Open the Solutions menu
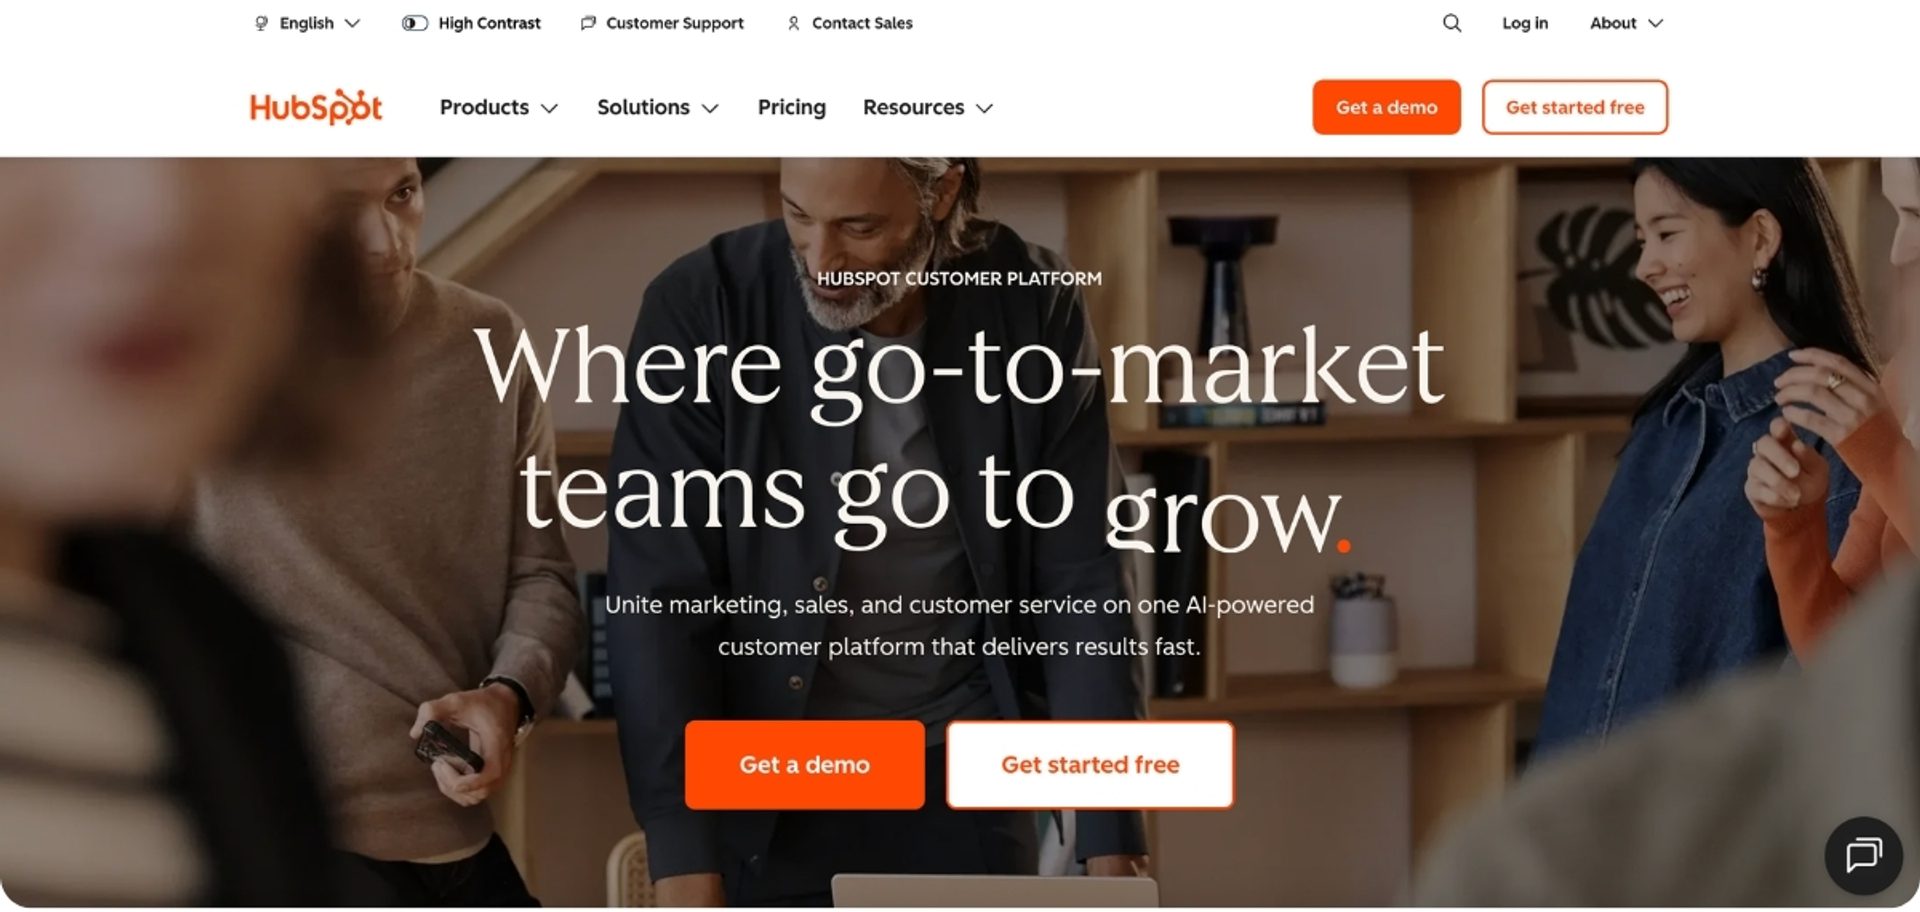This screenshot has width=1920, height=912. pyautogui.click(x=658, y=107)
